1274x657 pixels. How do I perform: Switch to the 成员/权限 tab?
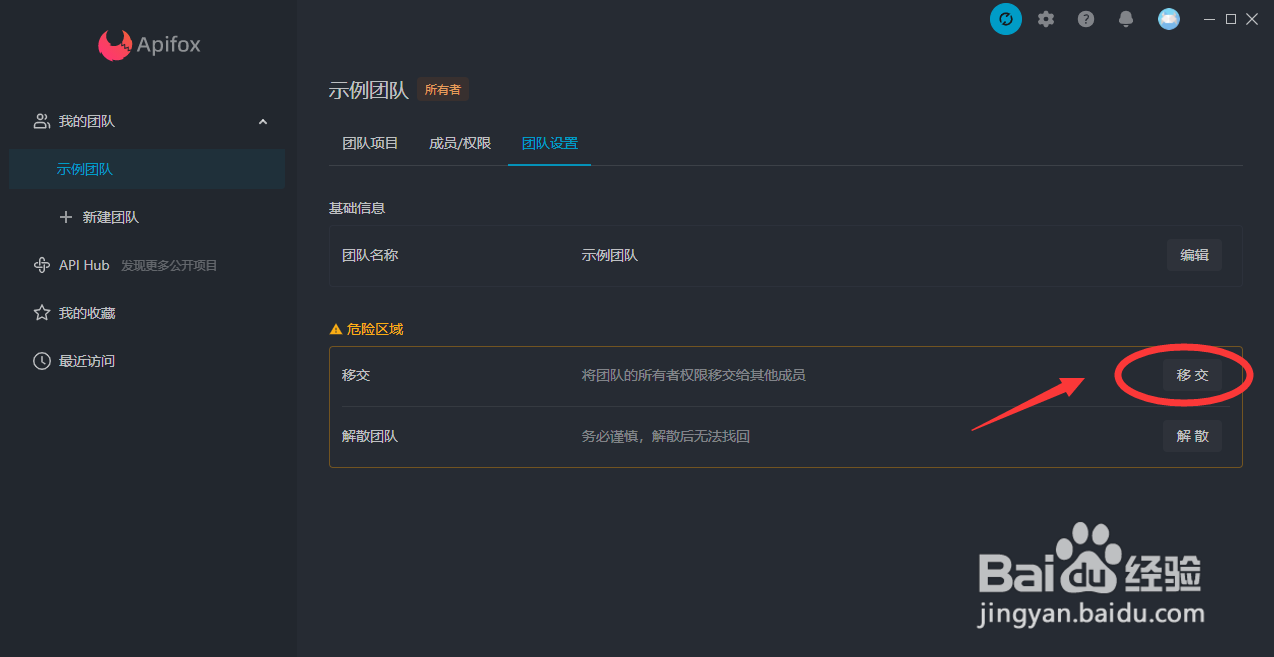[460, 143]
